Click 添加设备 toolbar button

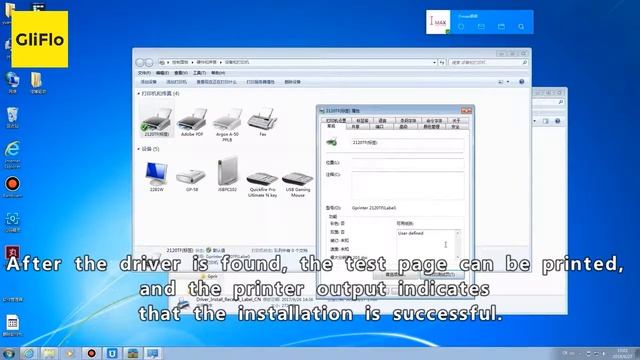[x=149, y=82]
